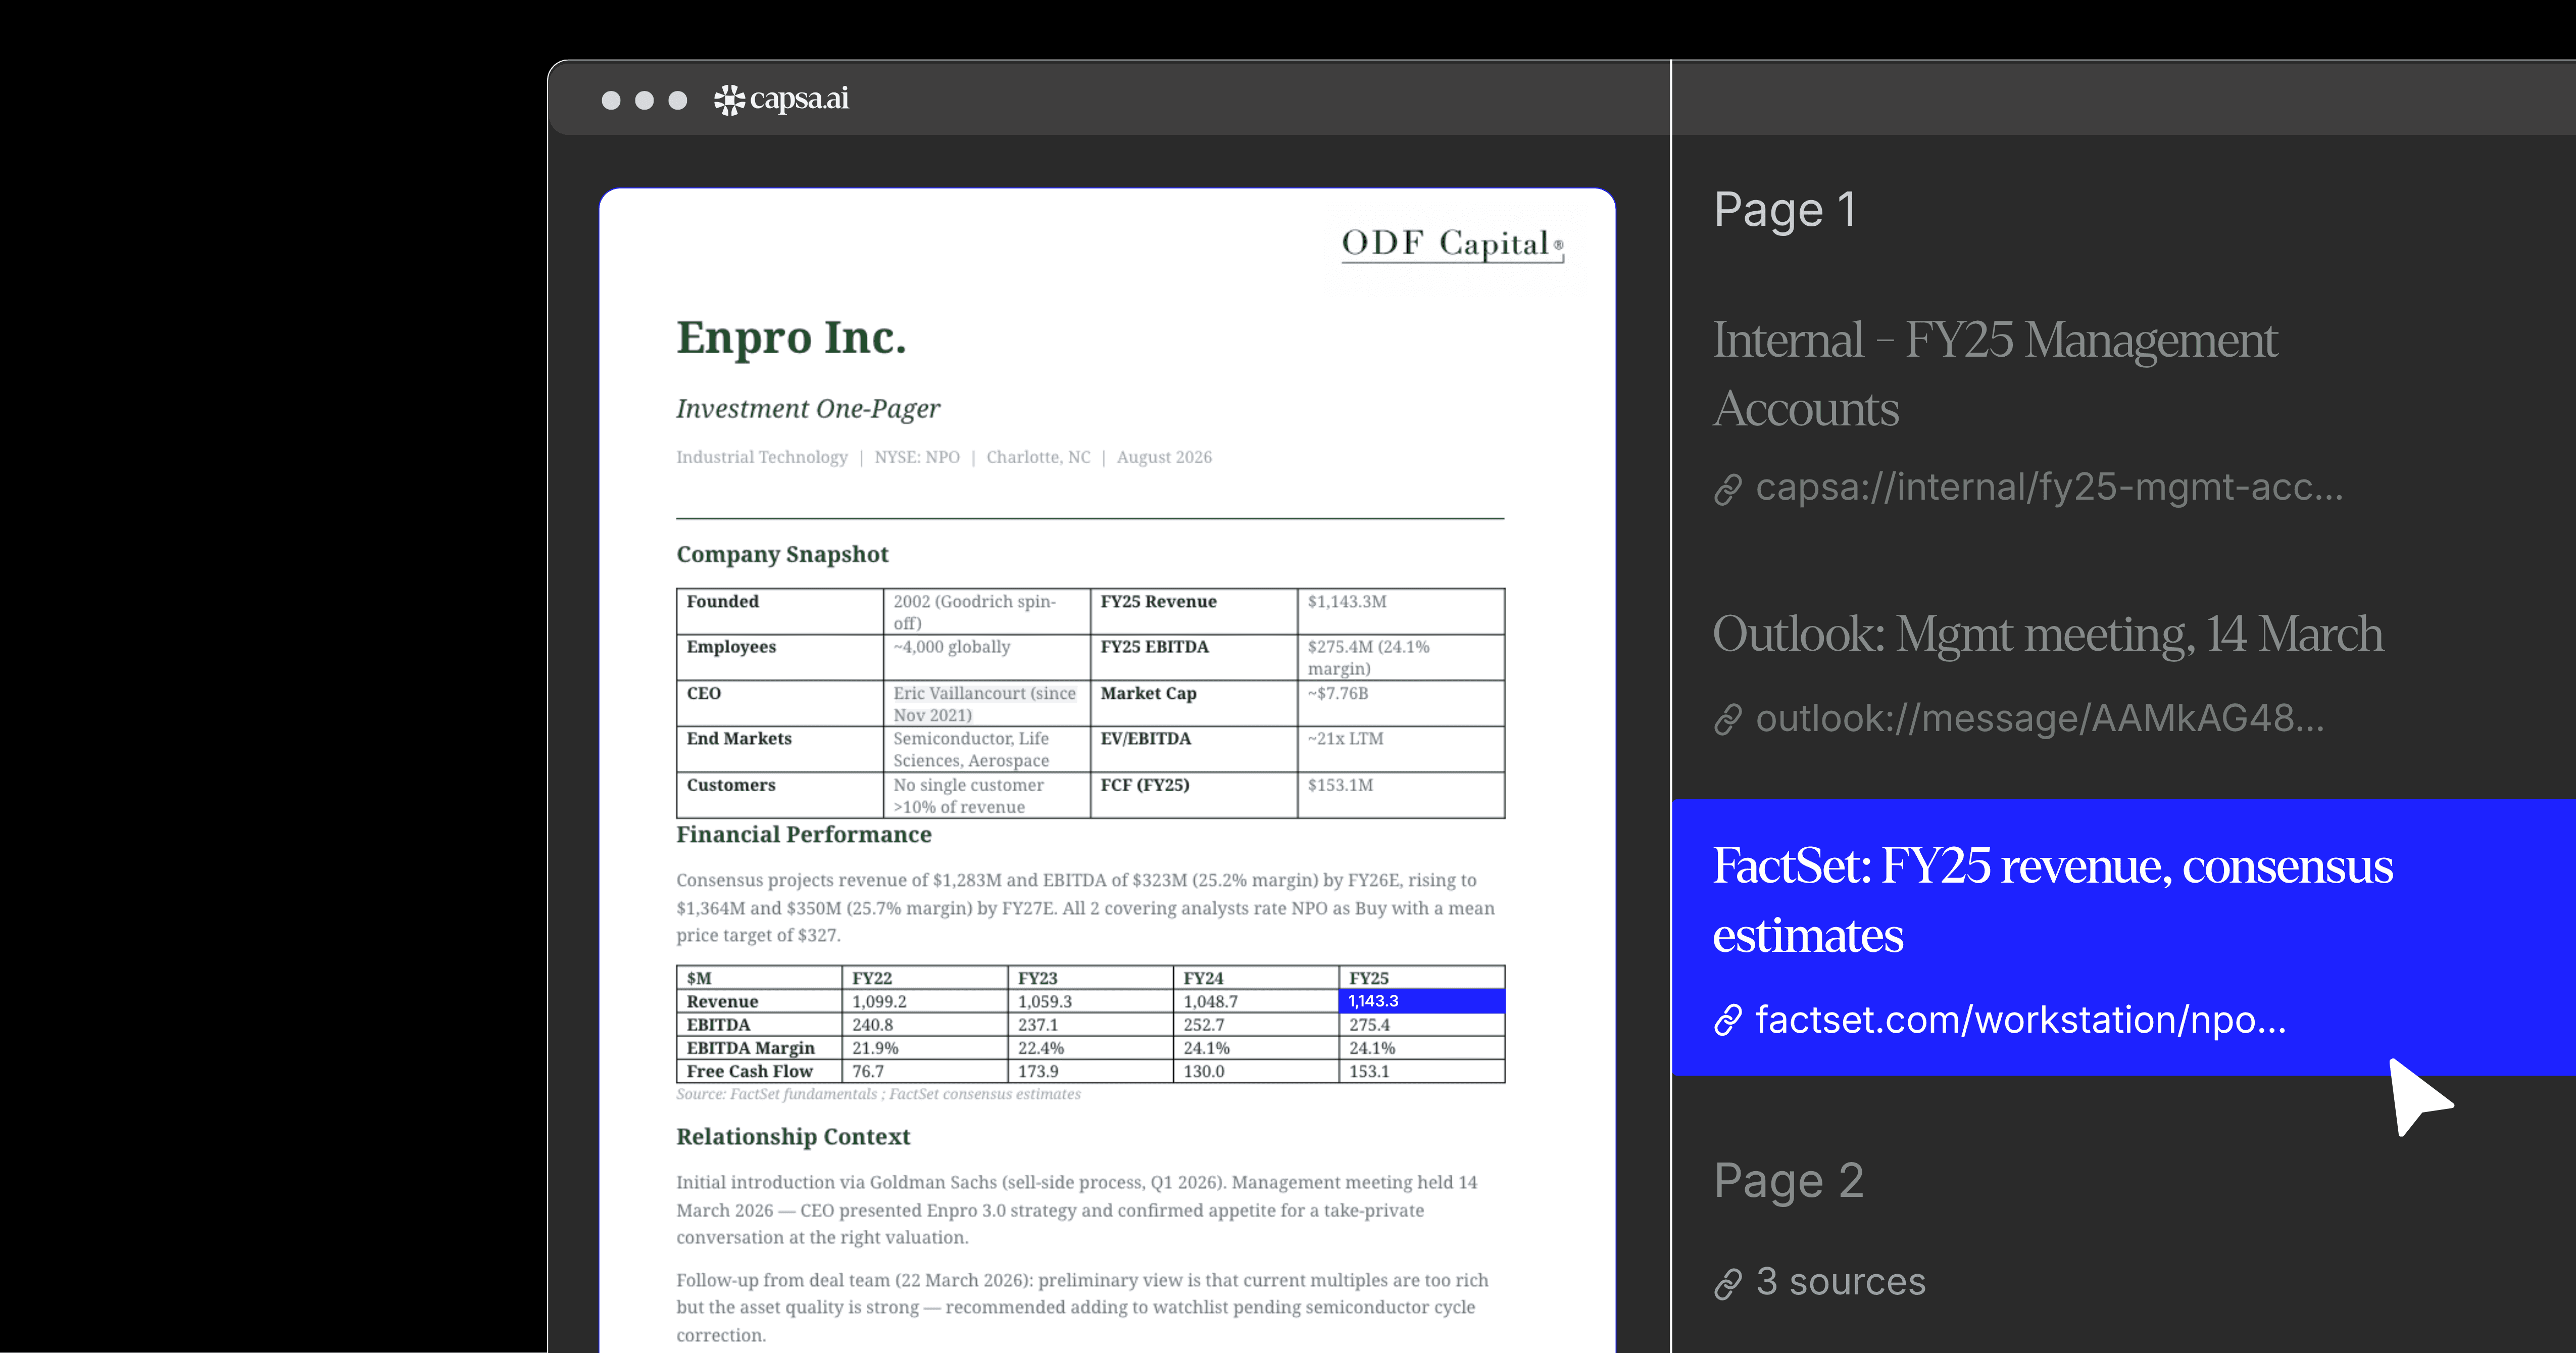Click the Page 2 heading
This screenshot has height=1353, width=2576.
pyautogui.click(x=1789, y=1181)
